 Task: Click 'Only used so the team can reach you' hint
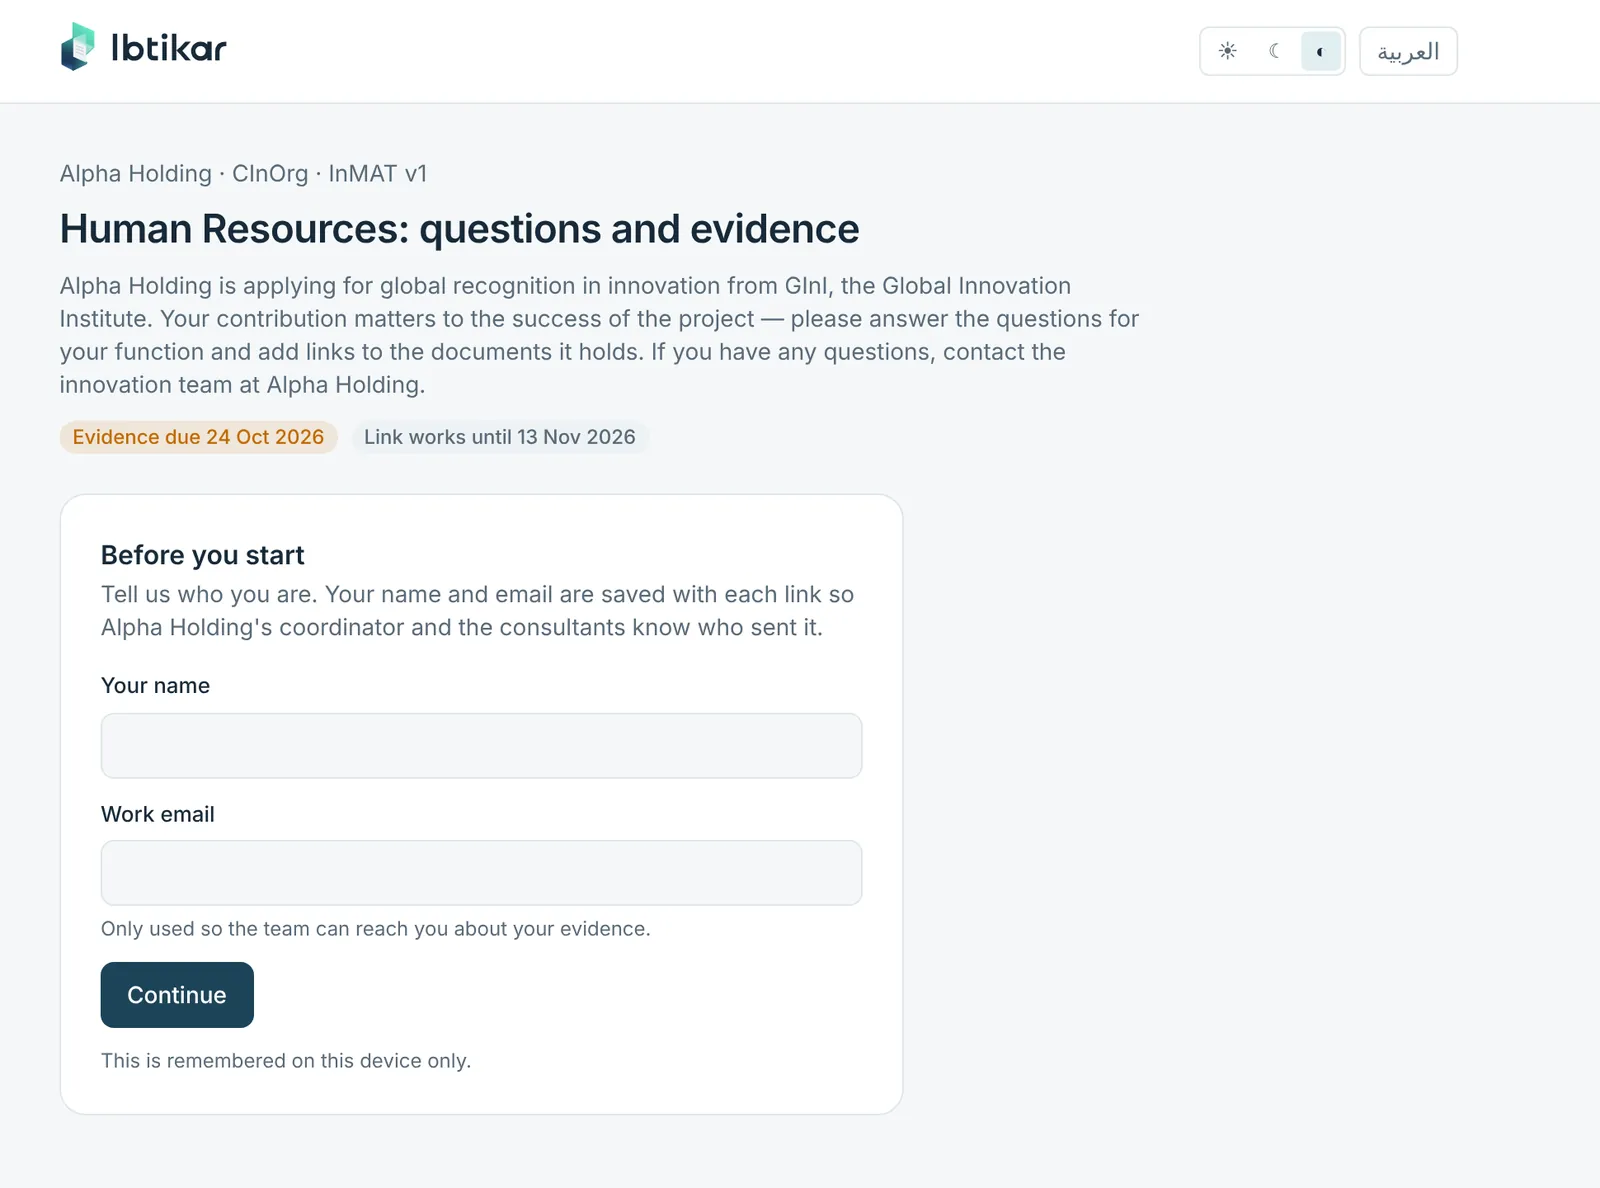tap(376, 929)
